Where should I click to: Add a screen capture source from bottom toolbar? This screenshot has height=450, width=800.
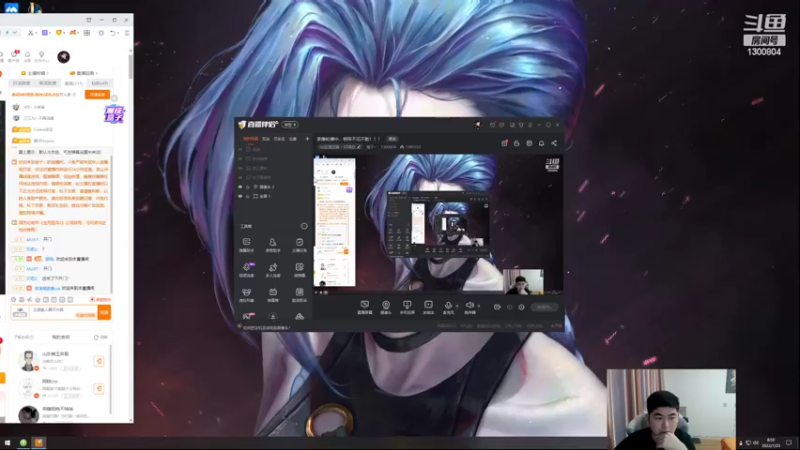click(x=365, y=307)
